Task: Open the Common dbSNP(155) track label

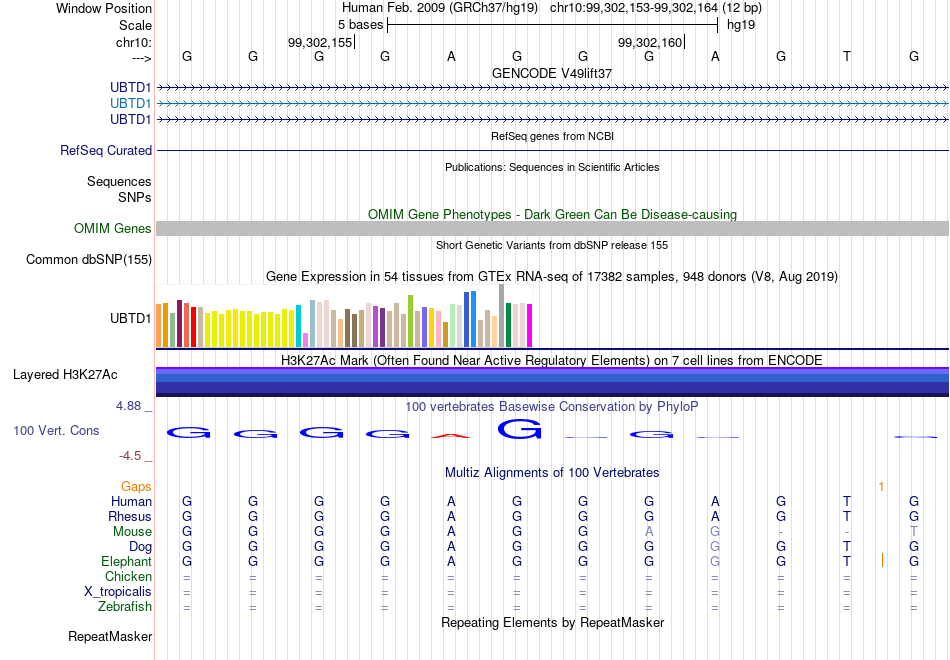Action: coord(89,259)
